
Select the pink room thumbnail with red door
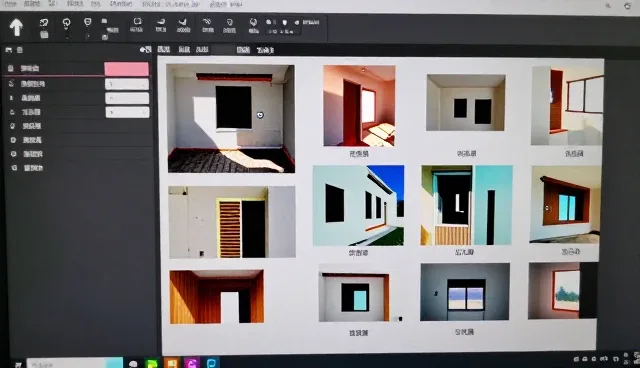point(359,106)
